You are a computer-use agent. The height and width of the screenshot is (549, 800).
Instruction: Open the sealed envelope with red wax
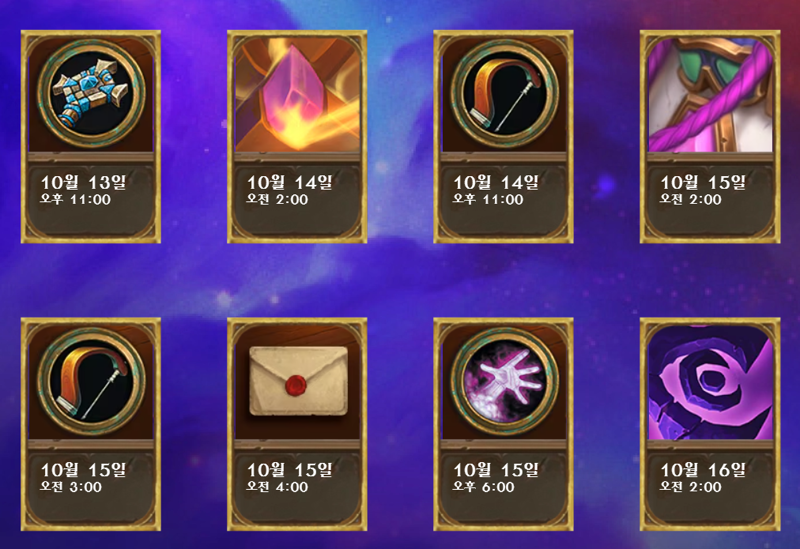298,380
